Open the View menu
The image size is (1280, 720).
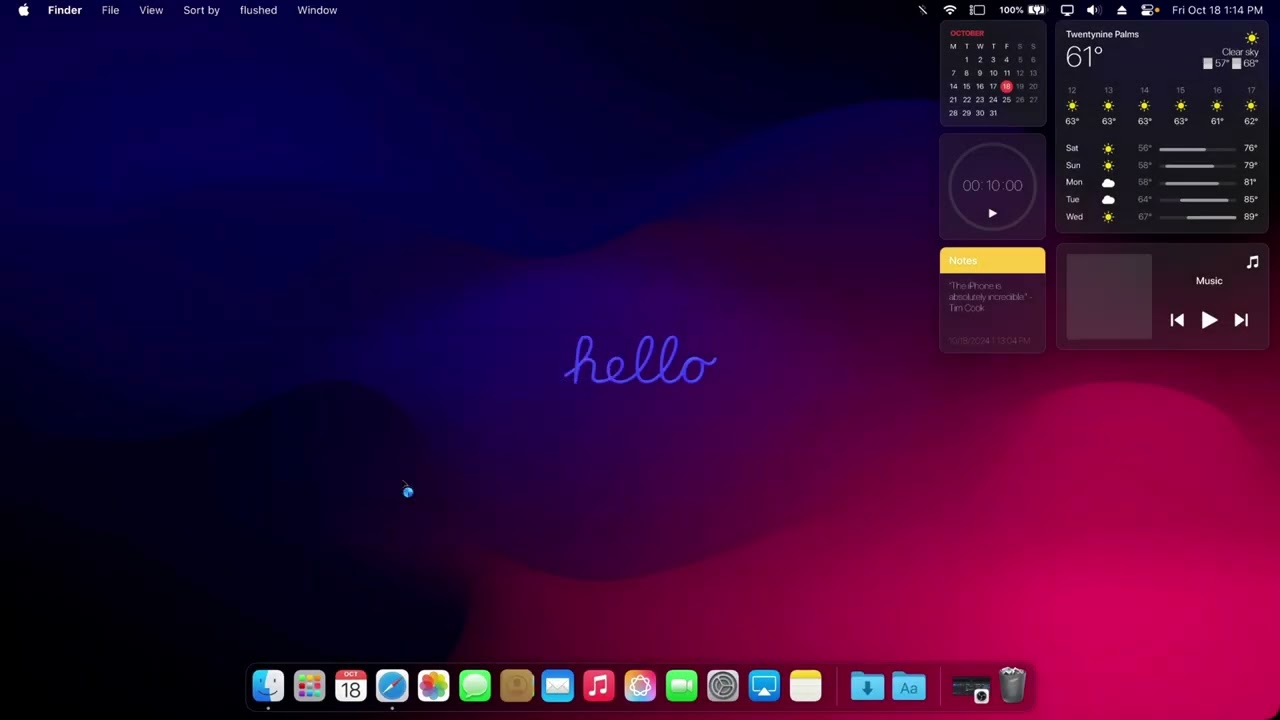coord(151,10)
